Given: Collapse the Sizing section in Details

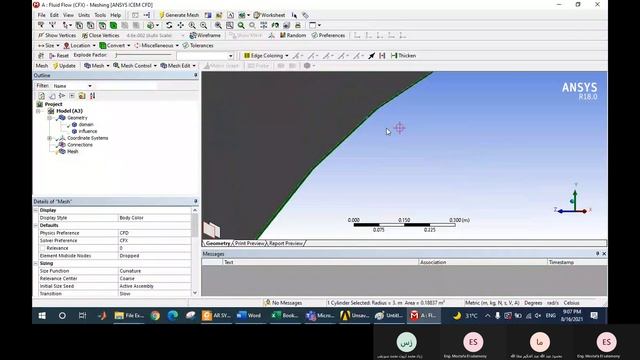Looking at the screenshot, I should coord(36,264).
